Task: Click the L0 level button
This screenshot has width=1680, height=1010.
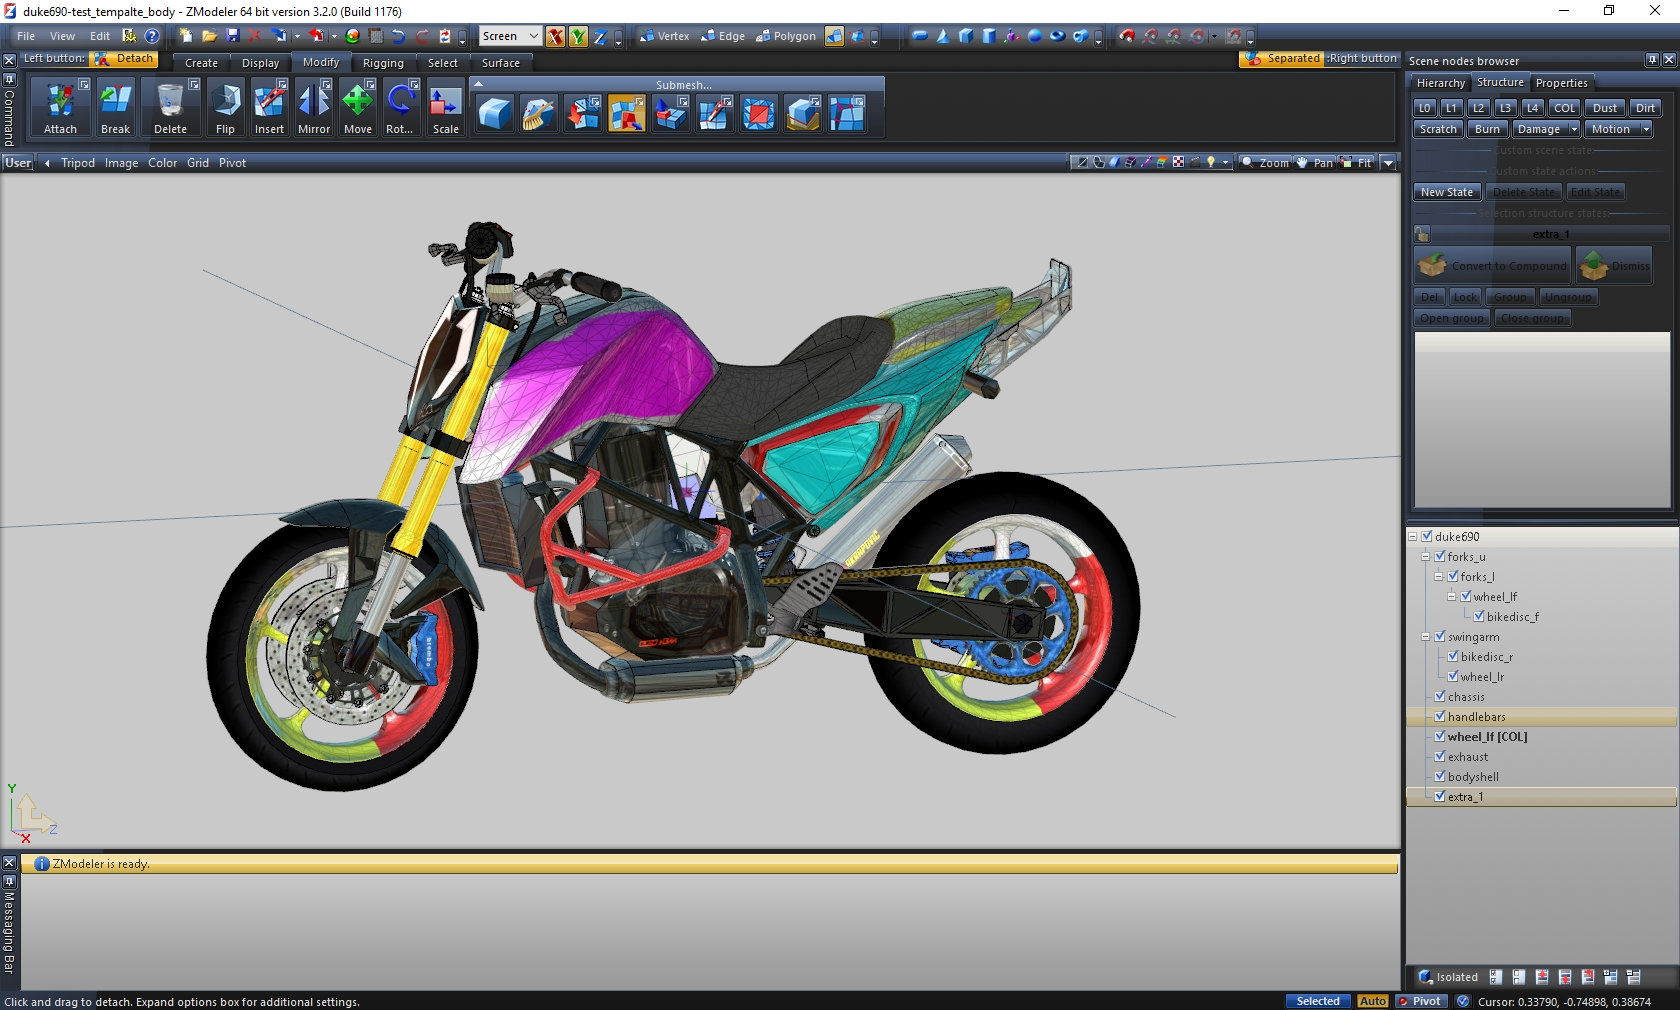Action: tap(1425, 108)
